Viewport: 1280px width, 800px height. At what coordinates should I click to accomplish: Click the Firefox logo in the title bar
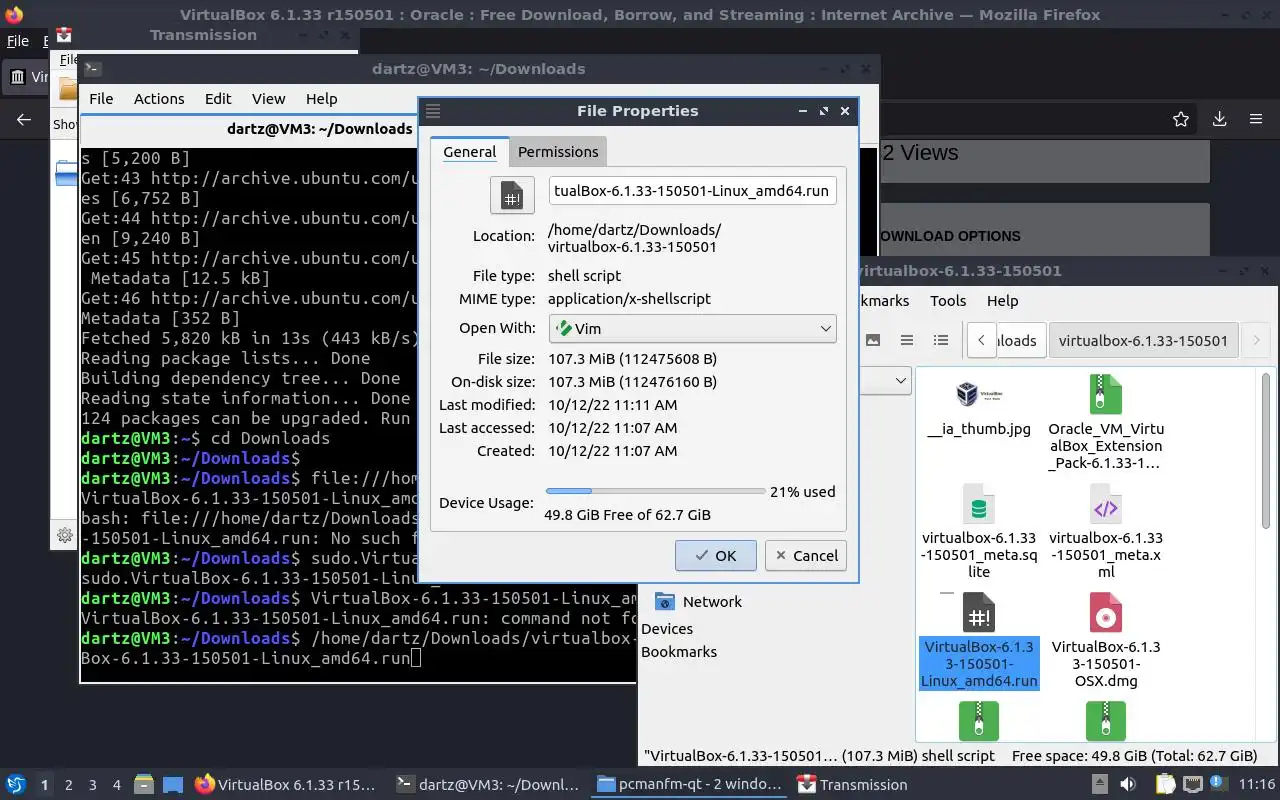point(14,15)
